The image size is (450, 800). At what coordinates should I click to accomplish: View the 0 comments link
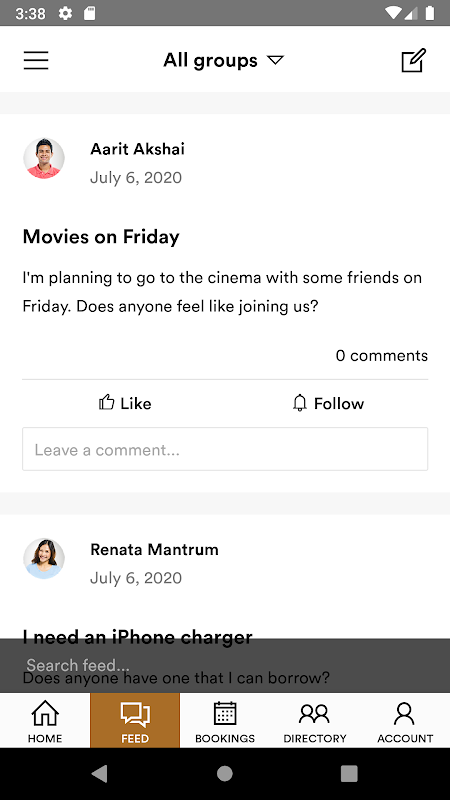382,356
